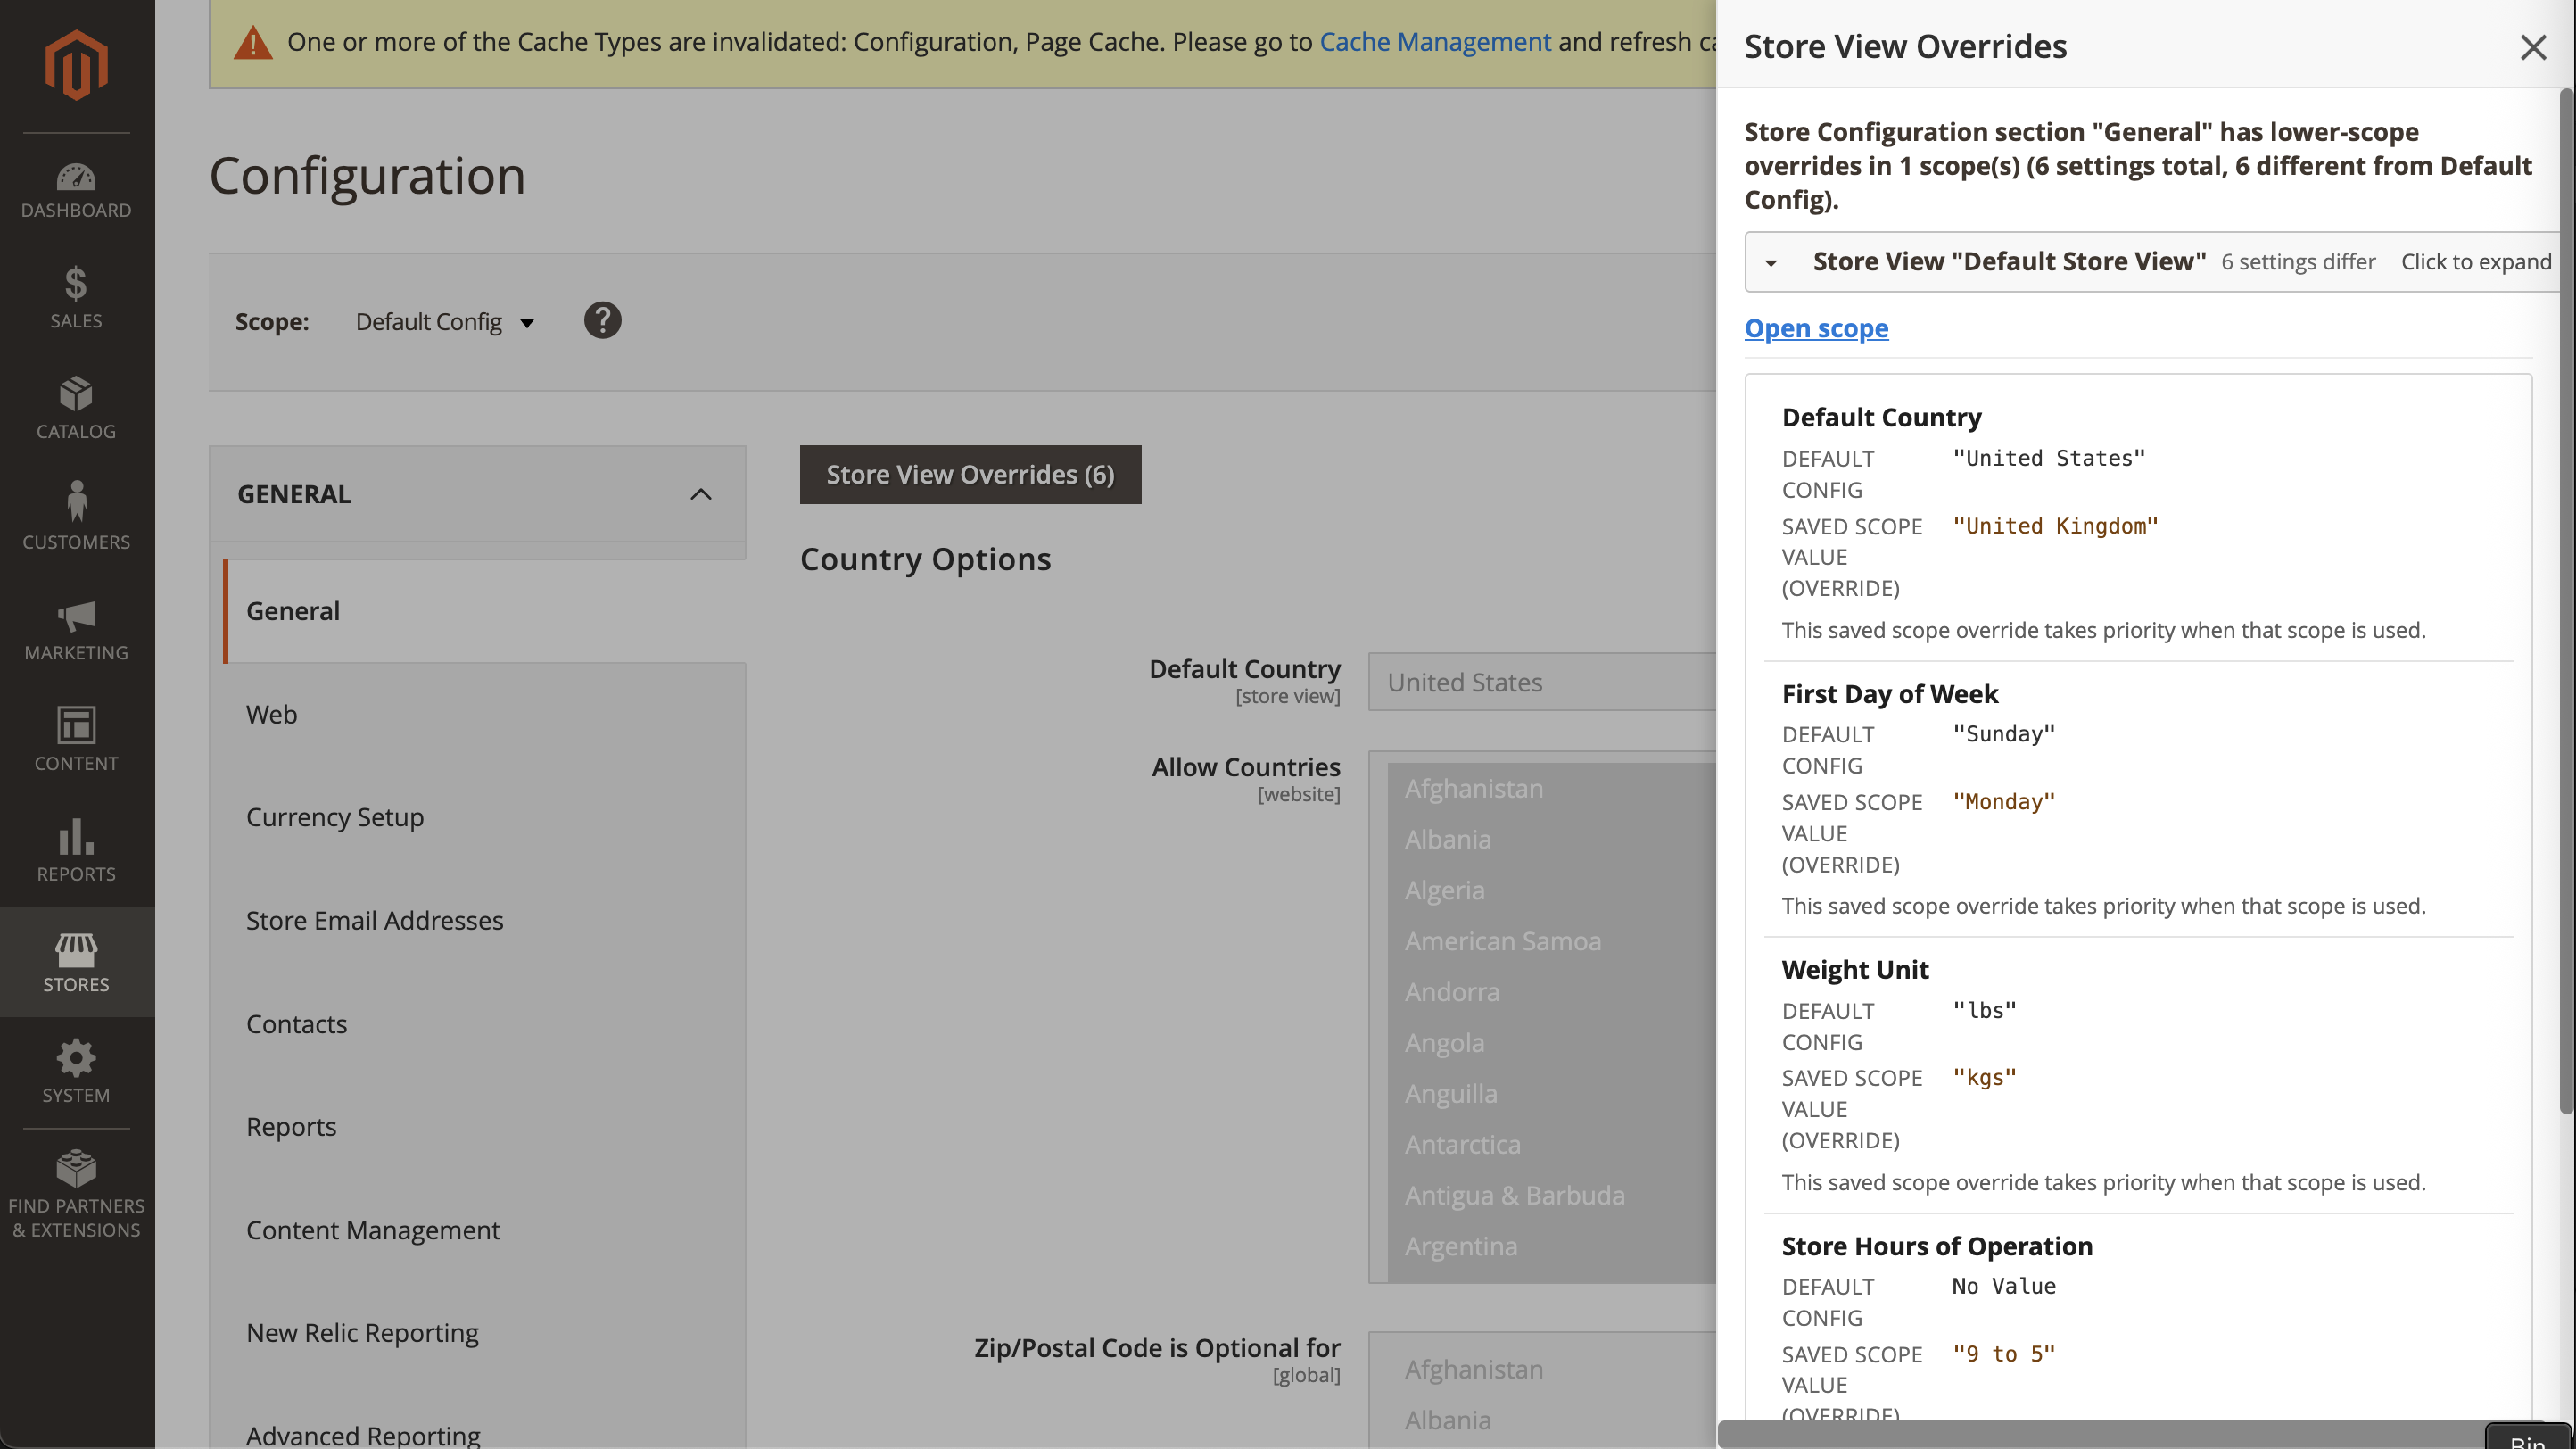This screenshot has width=2576, height=1449.
Task: Click the overrides panel vertical scrollbar
Action: (x=2566, y=600)
